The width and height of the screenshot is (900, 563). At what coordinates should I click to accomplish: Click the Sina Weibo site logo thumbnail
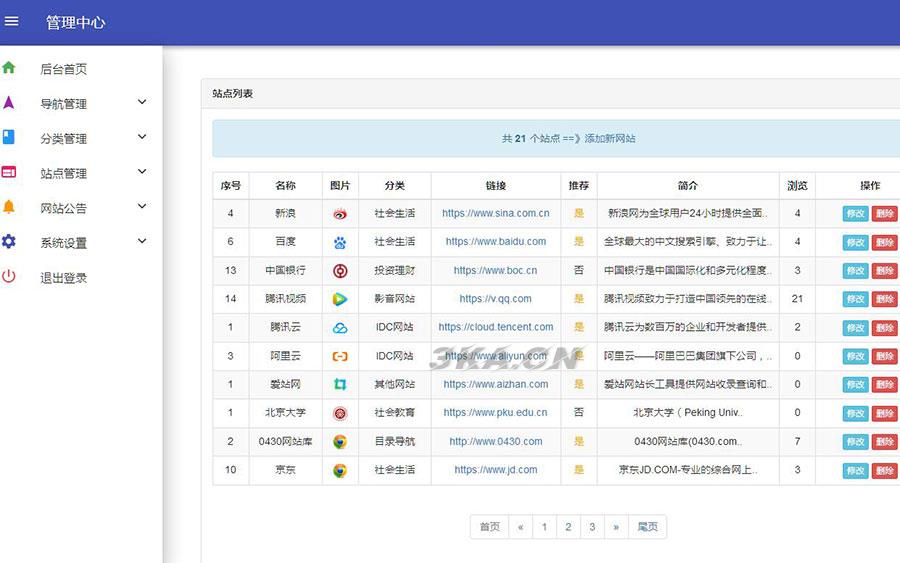340,214
